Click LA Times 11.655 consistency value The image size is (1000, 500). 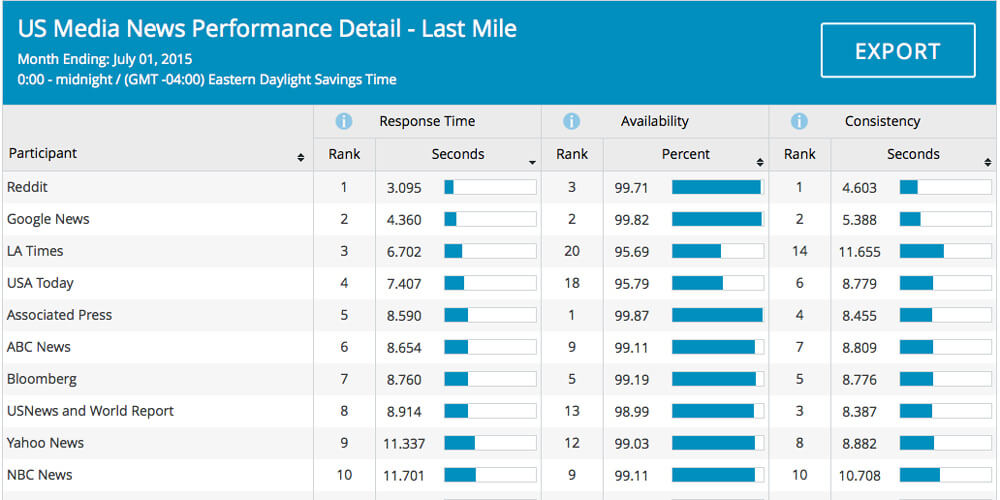click(859, 252)
